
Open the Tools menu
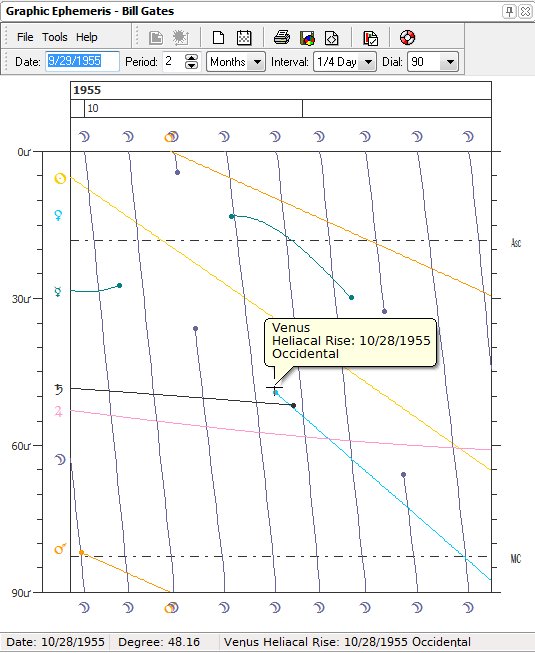pyautogui.click(x=55, y=37)
